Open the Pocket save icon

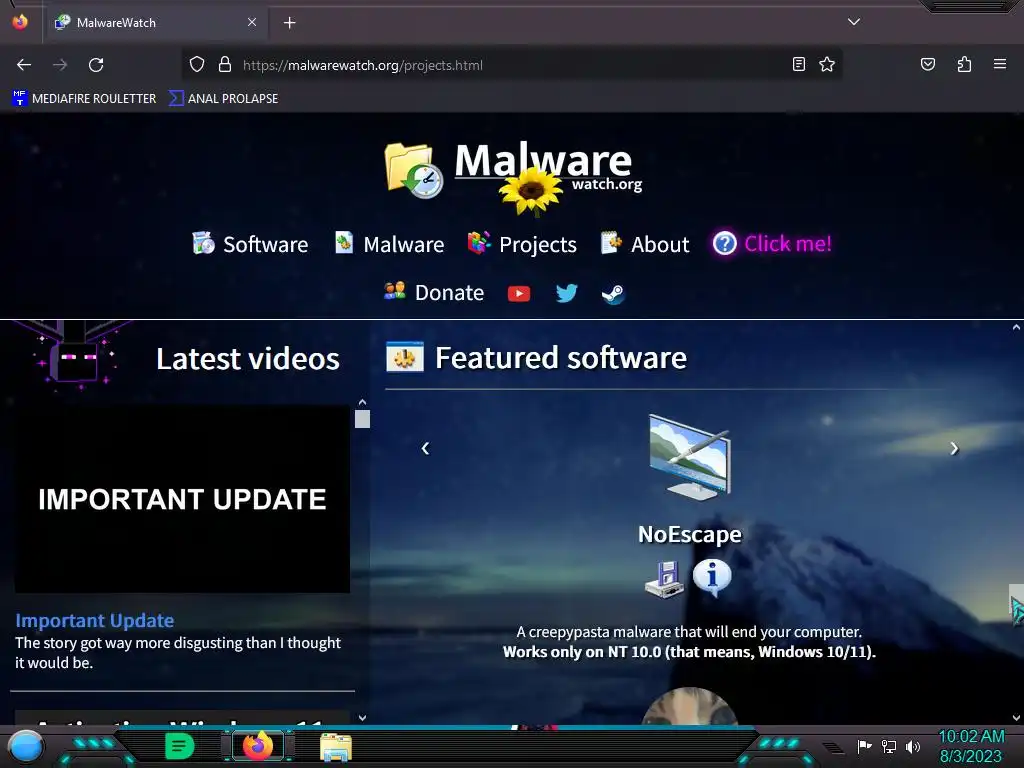tap(927, 64)
